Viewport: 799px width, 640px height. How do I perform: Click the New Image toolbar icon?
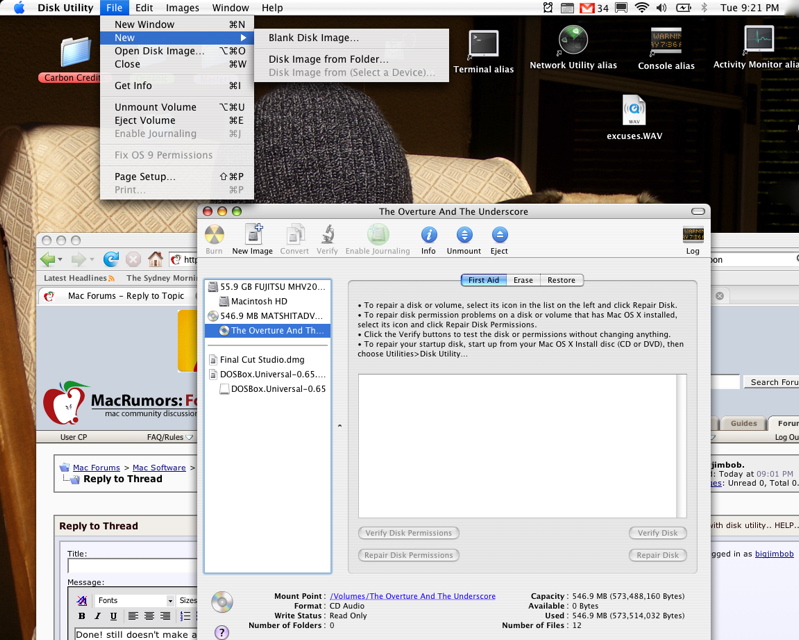(253, 234)
